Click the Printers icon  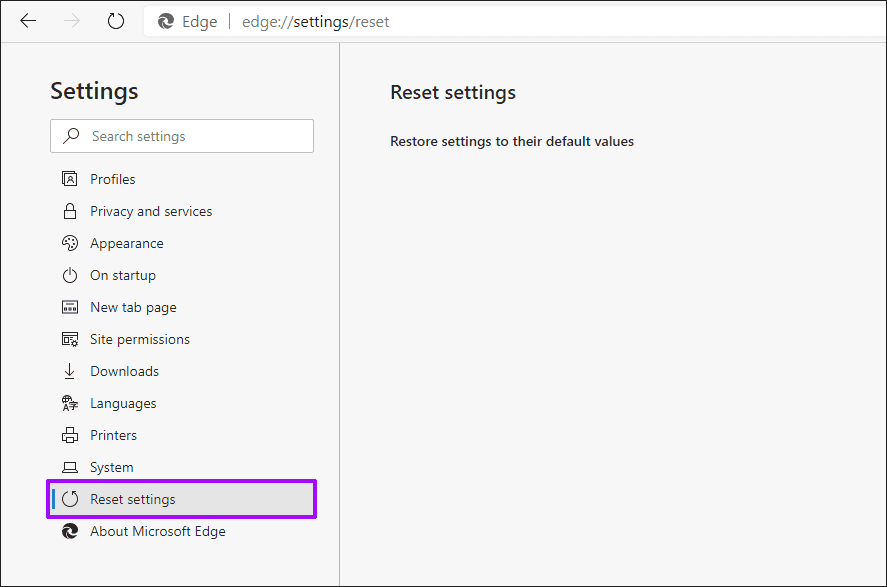pos(70,435)
